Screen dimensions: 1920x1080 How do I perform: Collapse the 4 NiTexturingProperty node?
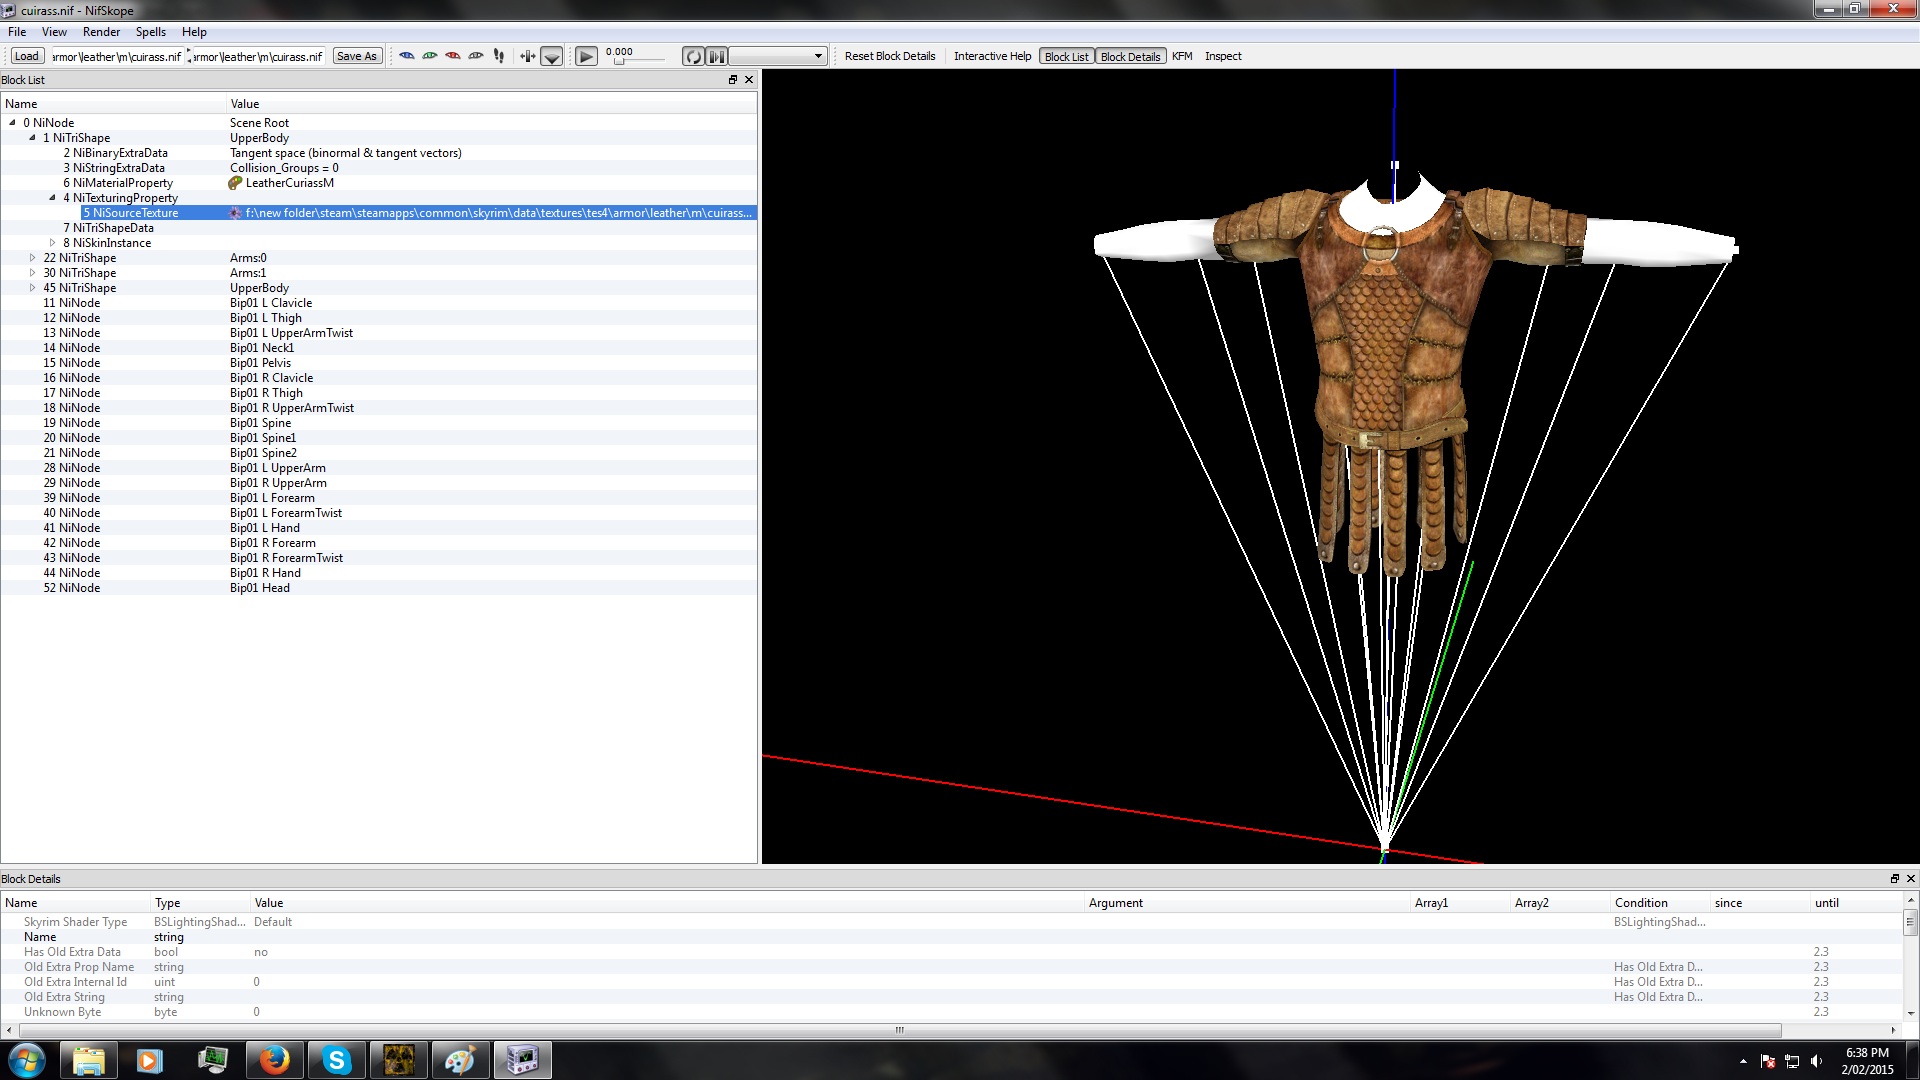(52, 198)
